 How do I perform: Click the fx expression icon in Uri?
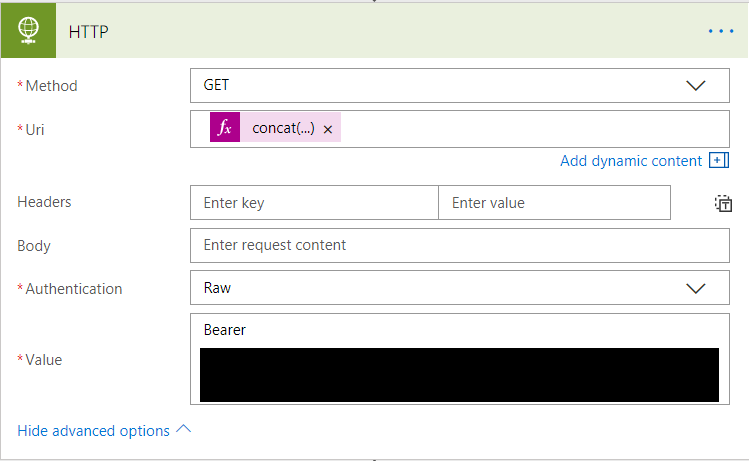225,128
